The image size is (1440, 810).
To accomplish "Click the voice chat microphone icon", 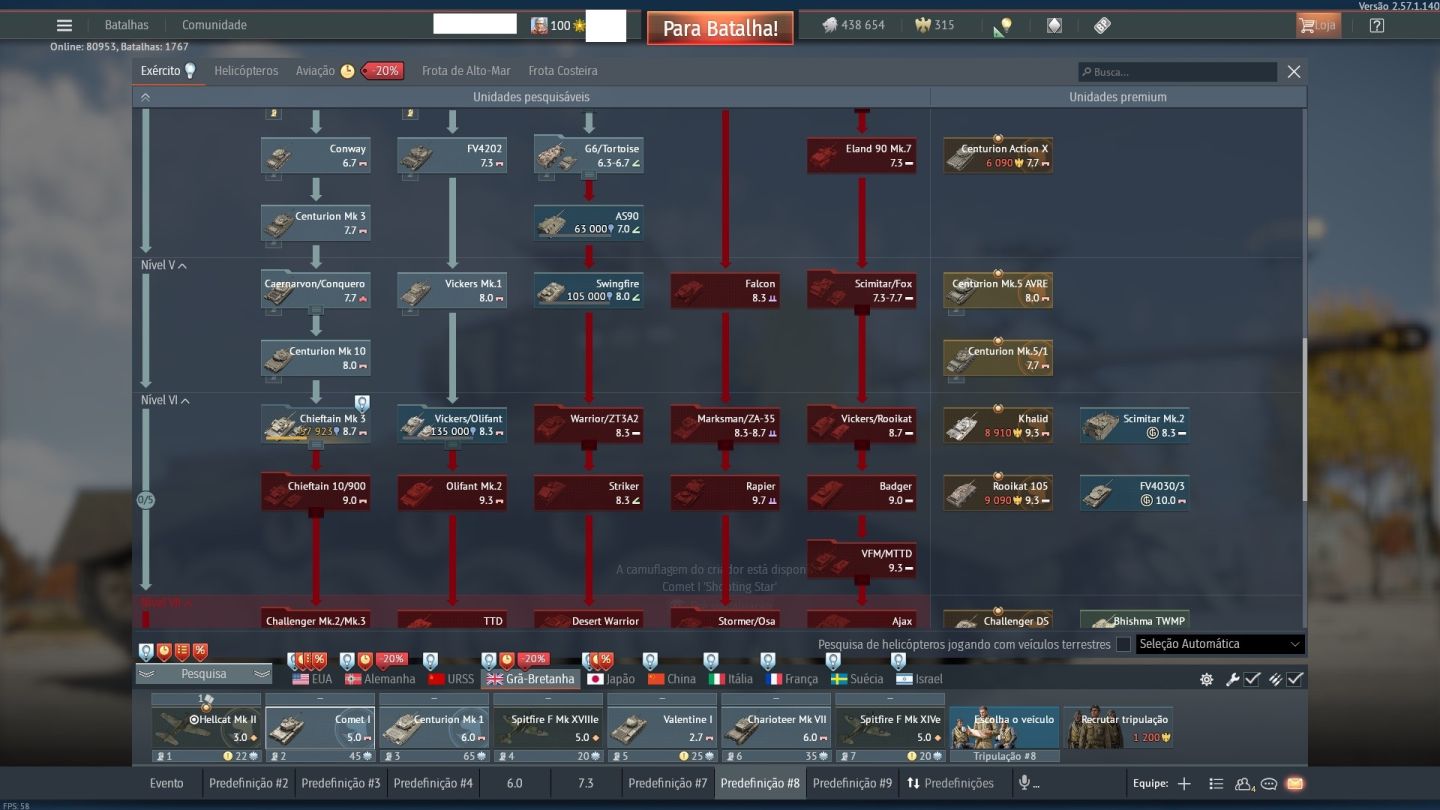I will [1023, 783].
